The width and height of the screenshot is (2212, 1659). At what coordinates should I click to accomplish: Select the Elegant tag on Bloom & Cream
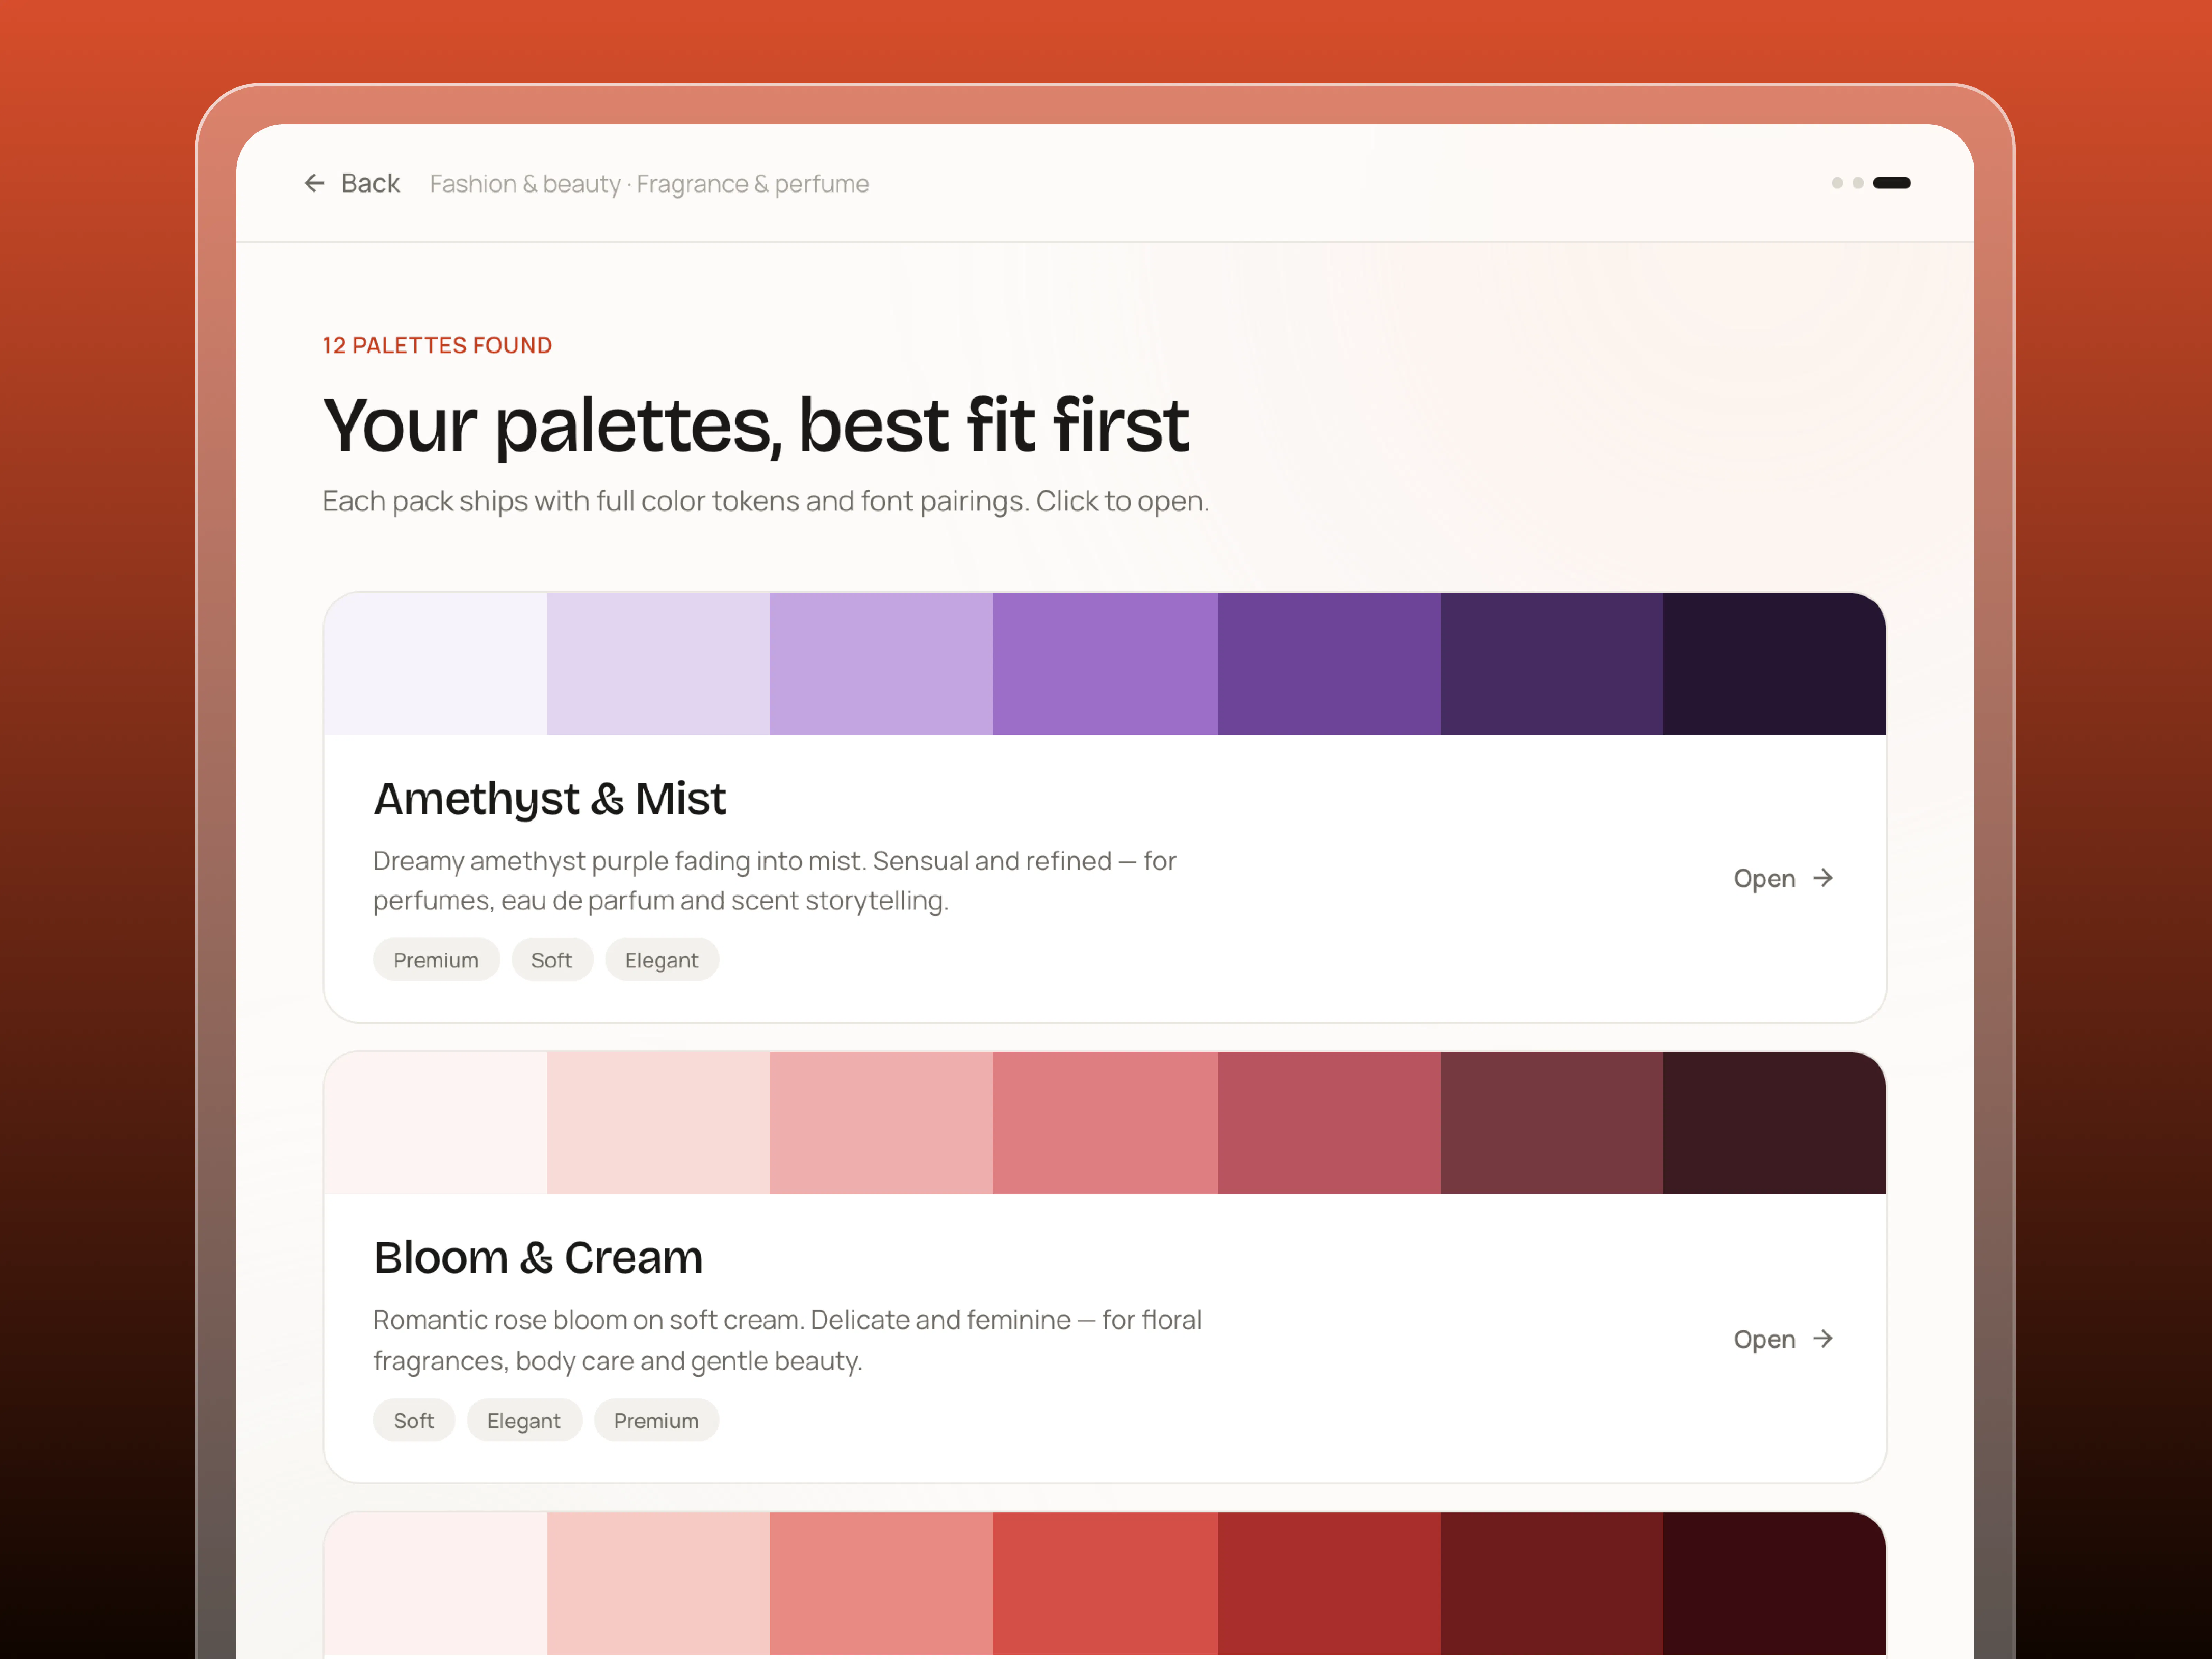pos(524,1420)
